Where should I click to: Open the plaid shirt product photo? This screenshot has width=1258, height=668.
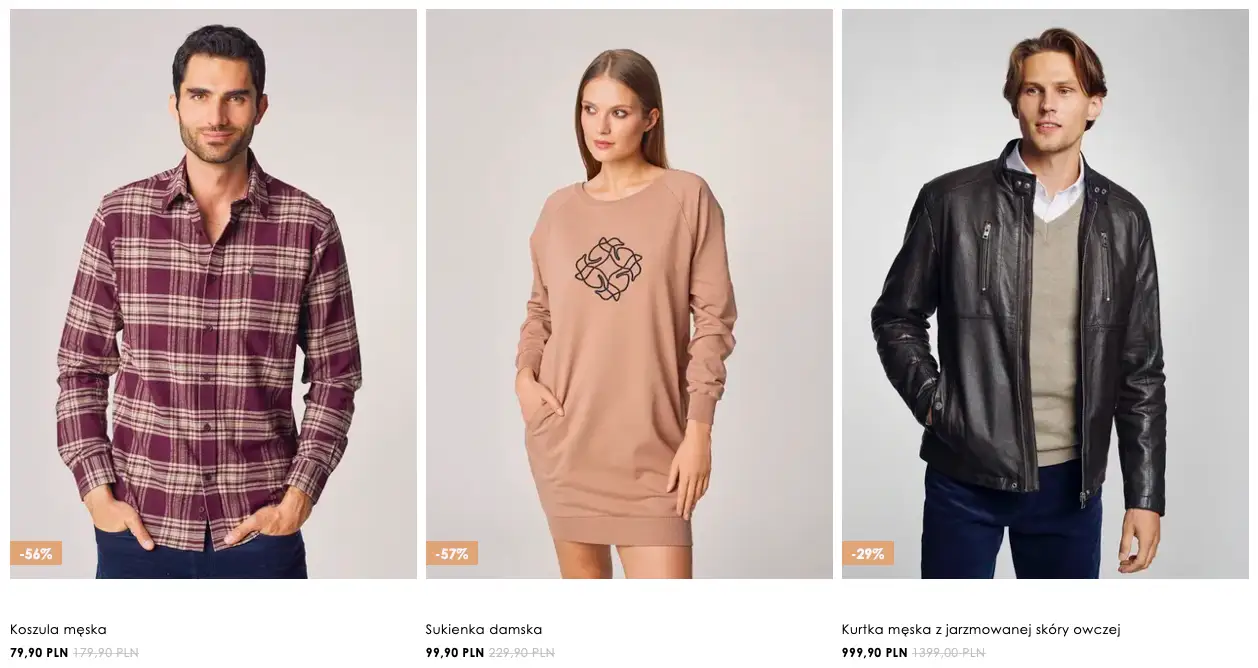[213, 294]
